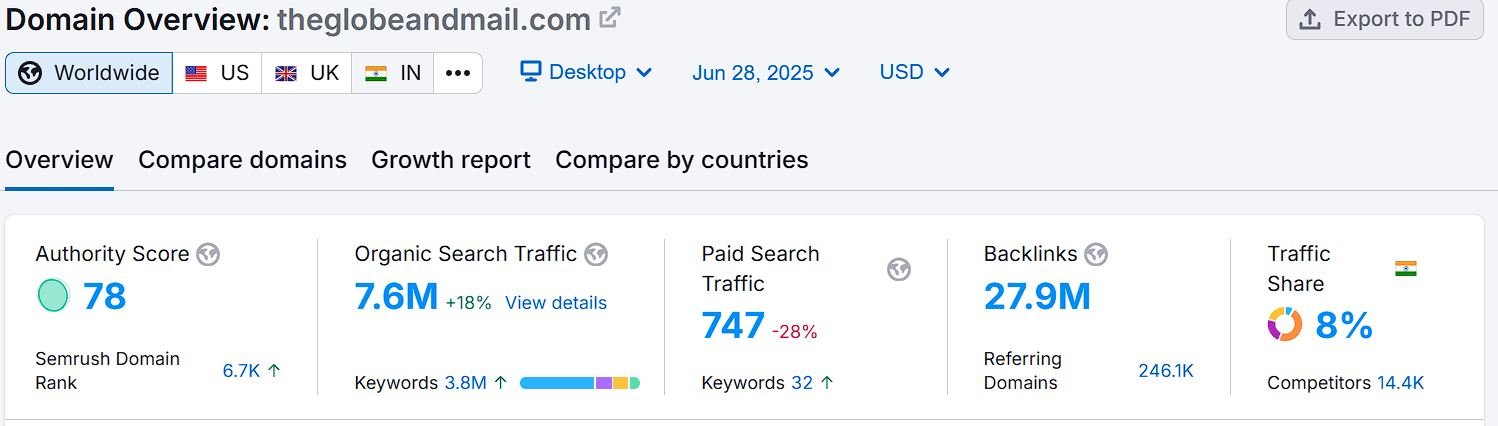Click the organic keywords distribution color bar
This screenshot has height=426, width=1498.
pos(580,383)
